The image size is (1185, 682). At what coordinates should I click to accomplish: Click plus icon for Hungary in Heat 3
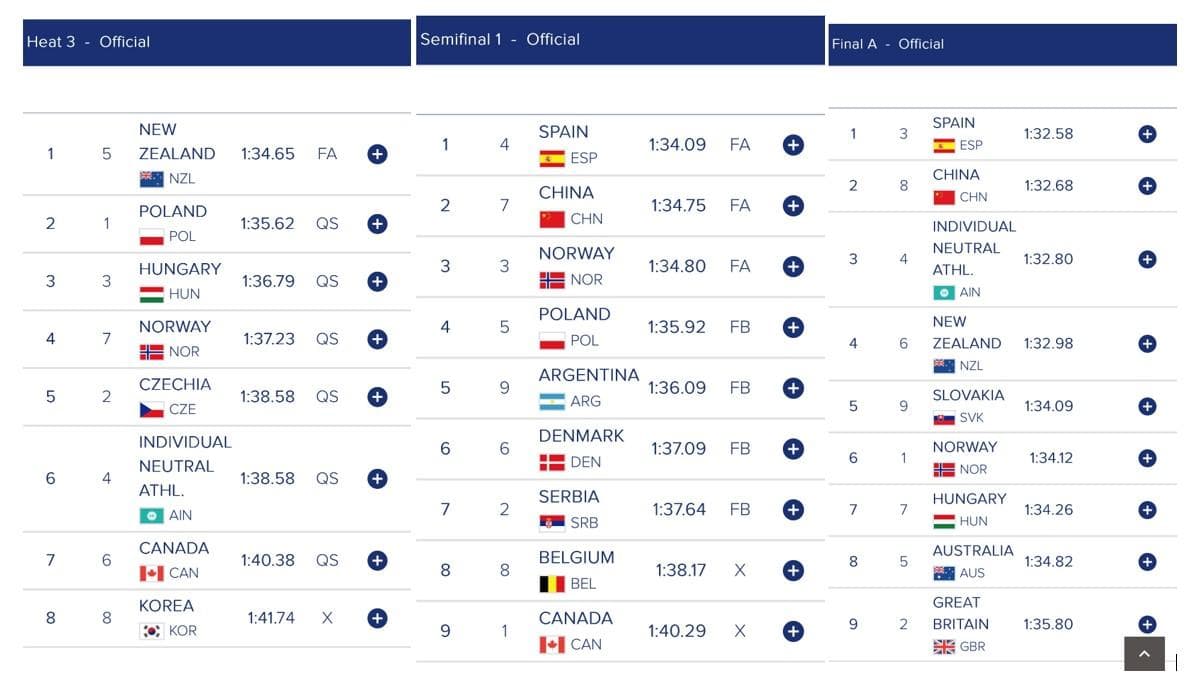pos(377,281)
